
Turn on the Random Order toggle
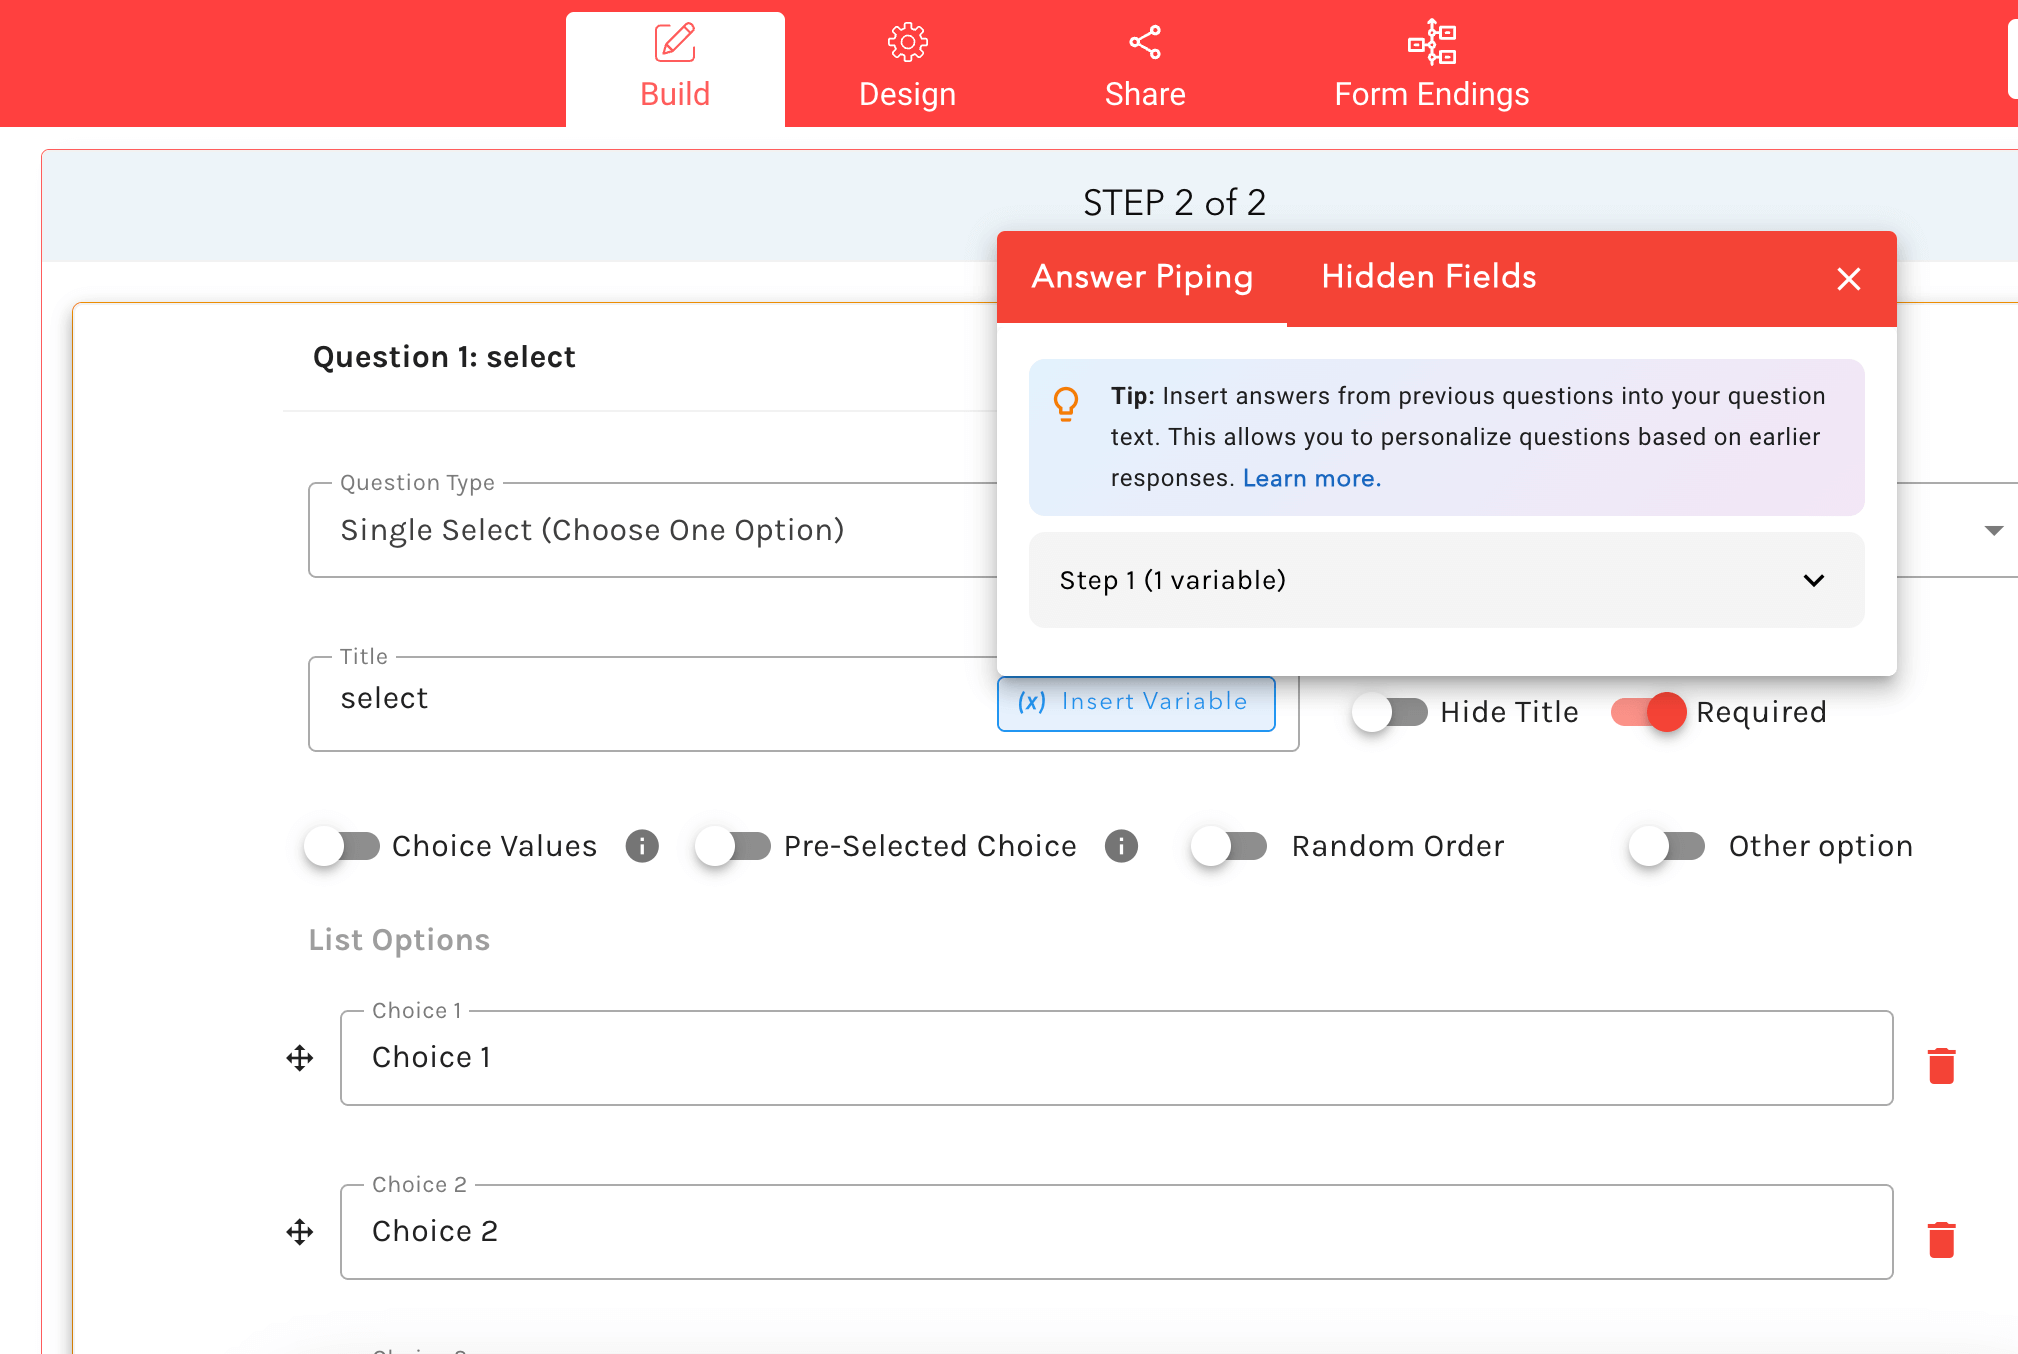[x=1229, y=846]
